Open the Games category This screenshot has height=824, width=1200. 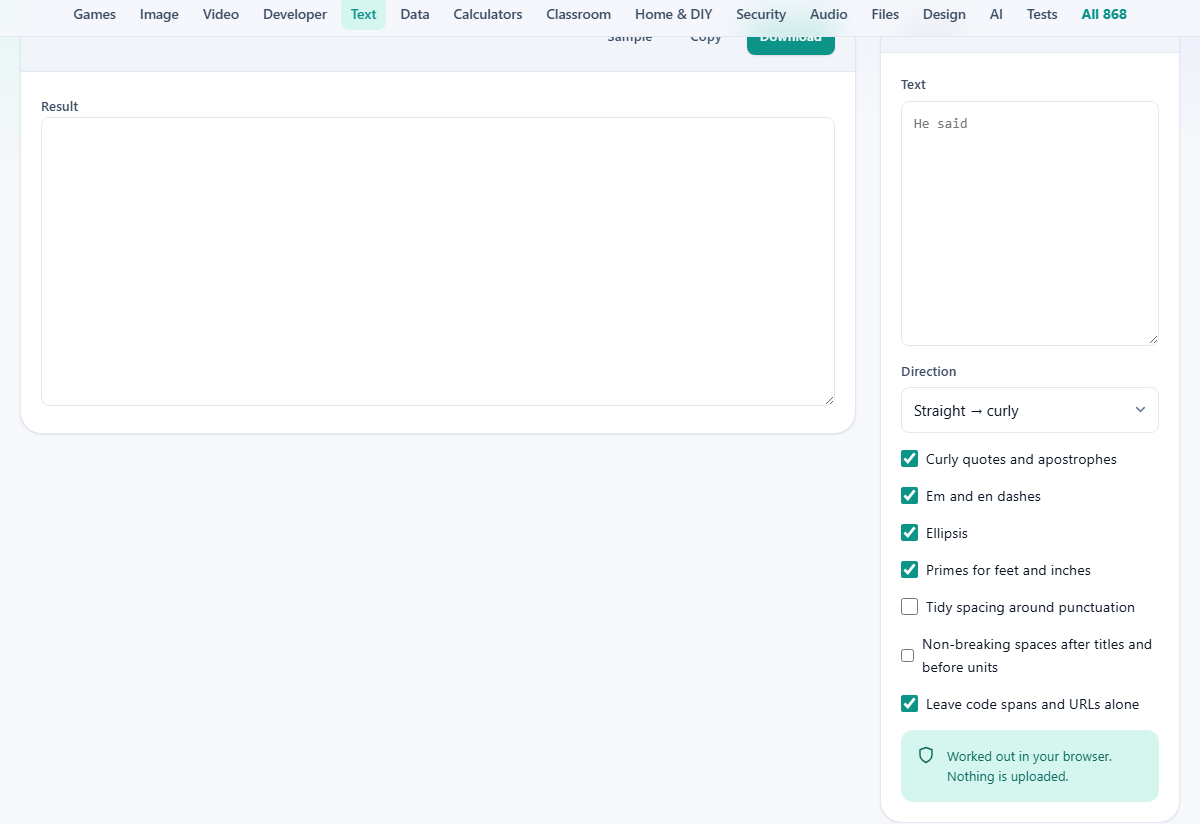(x=95, y=14)
